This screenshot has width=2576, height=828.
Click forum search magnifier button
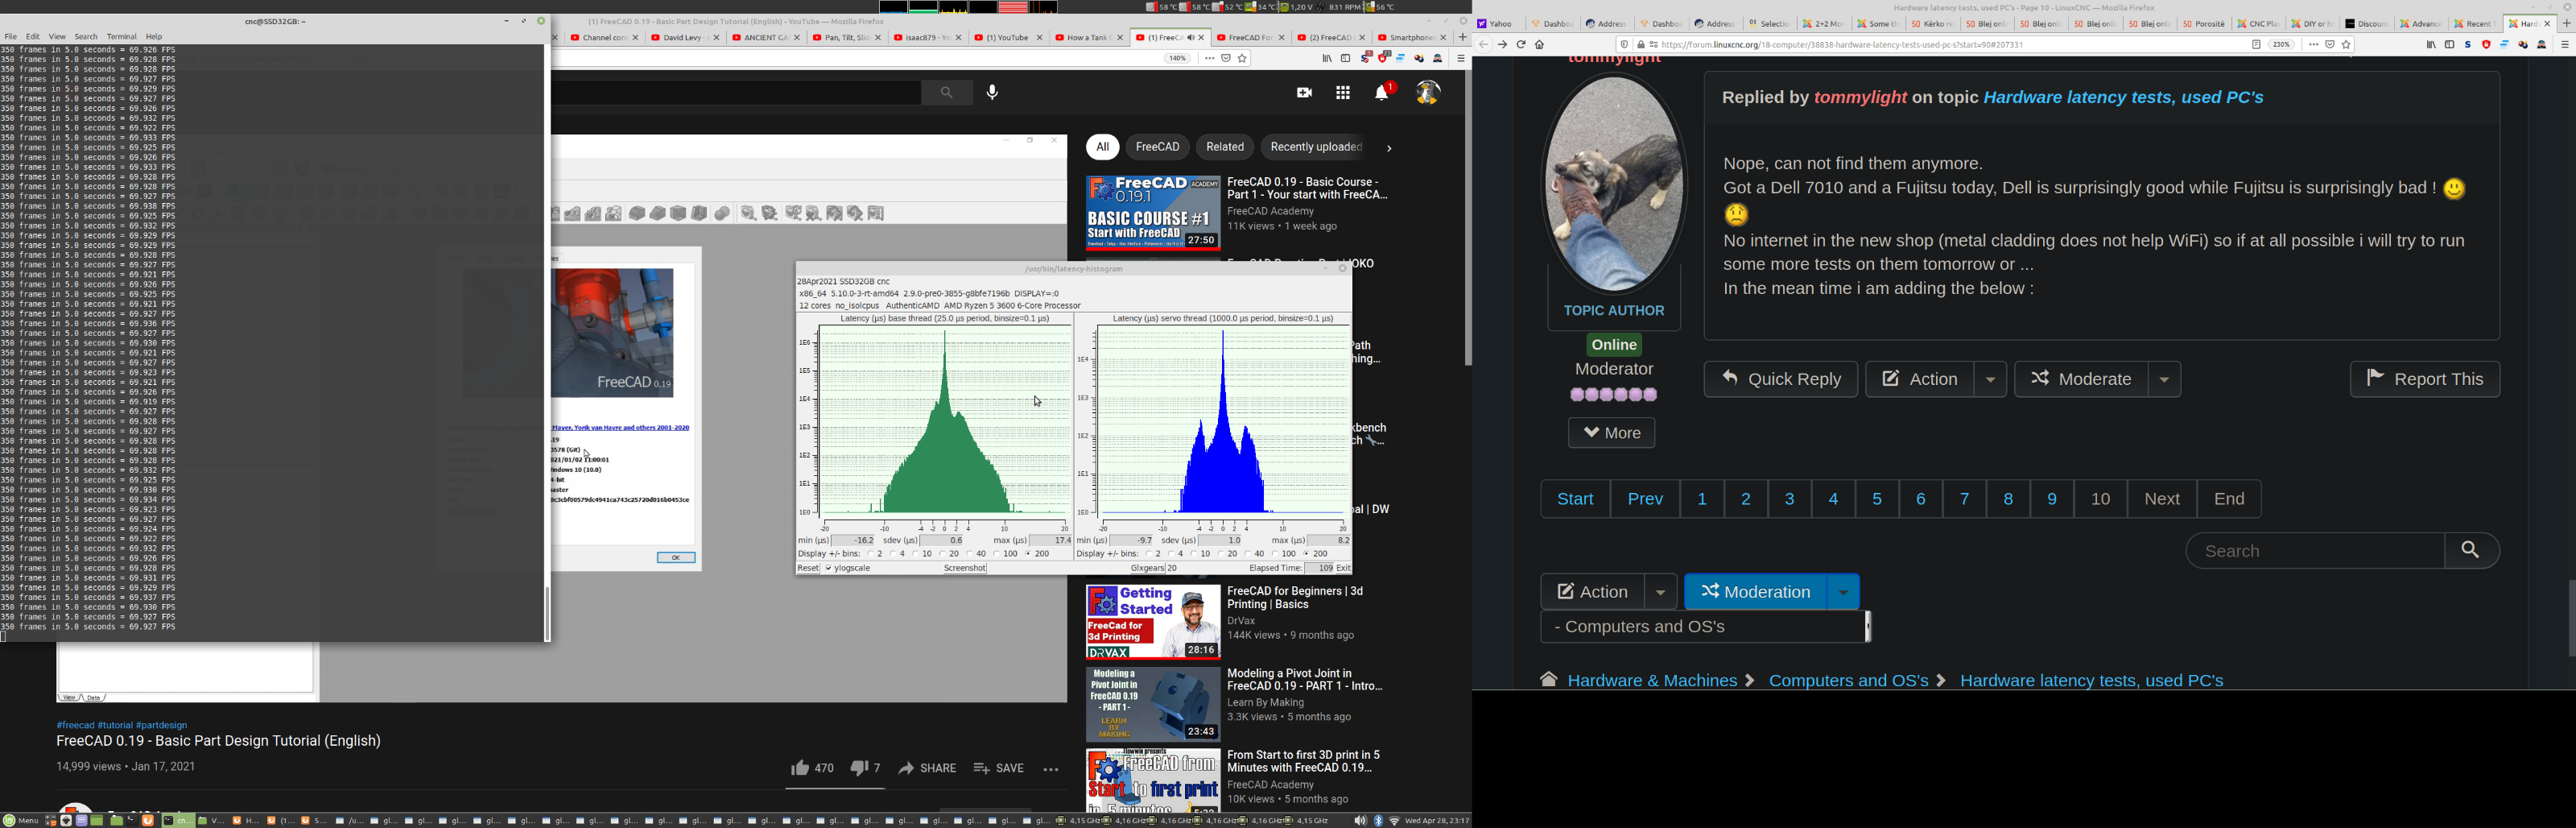point(2471,551)
